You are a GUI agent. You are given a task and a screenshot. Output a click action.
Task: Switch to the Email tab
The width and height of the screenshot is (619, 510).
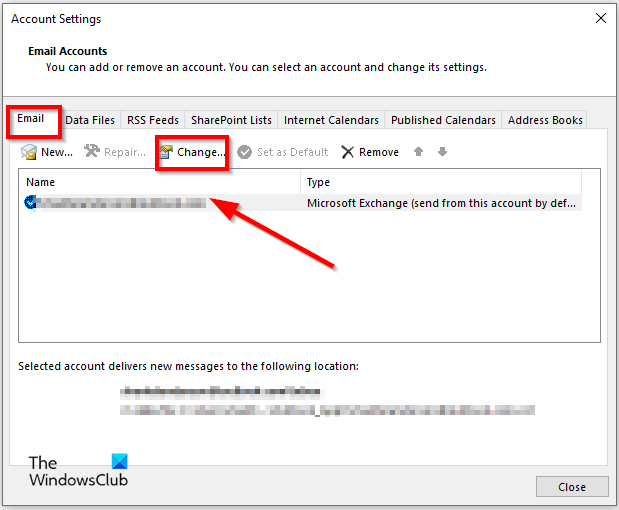[x=30, y=118]
